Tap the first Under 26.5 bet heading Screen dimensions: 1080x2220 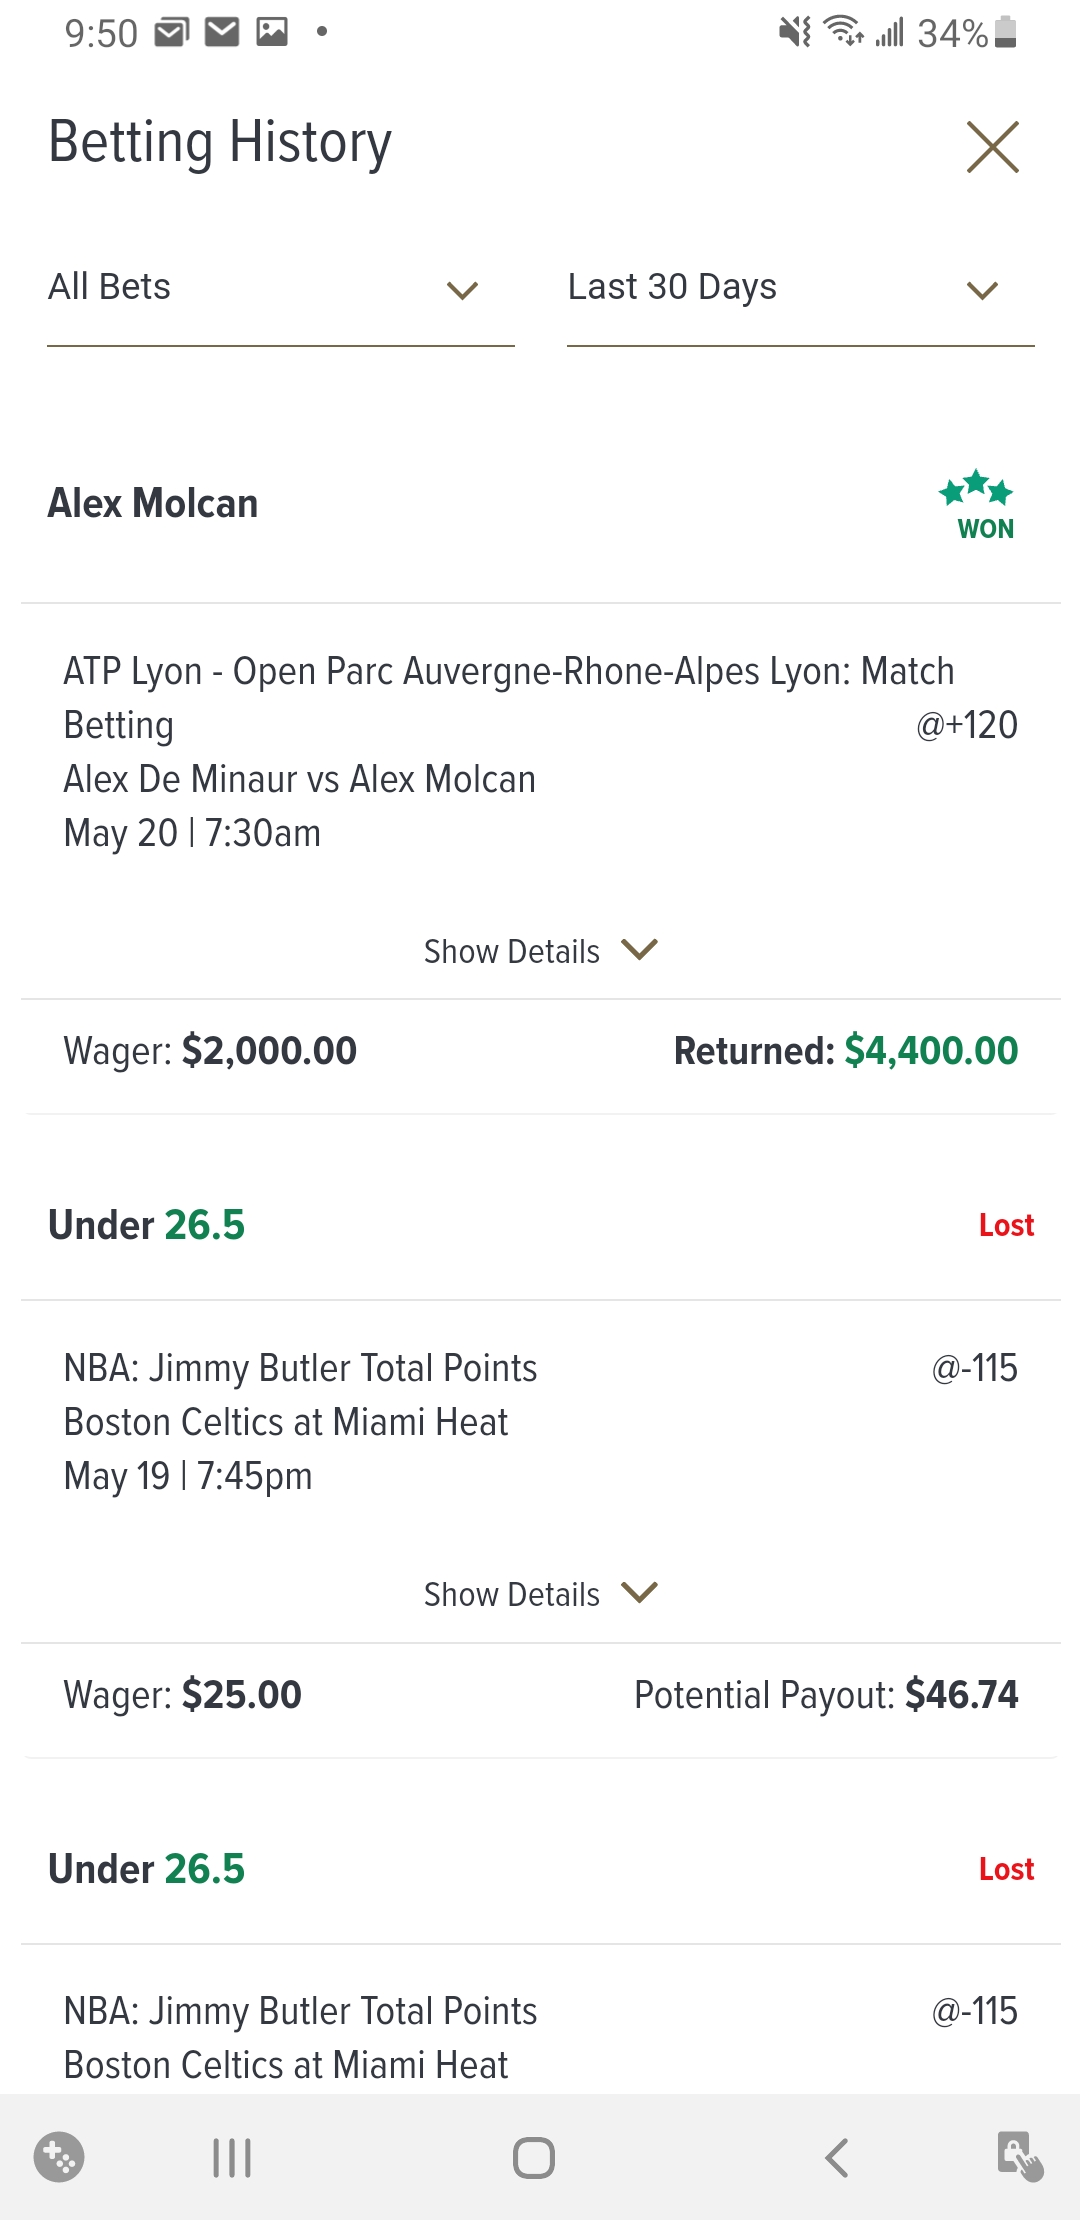pyautogui.click(x=147, y=1225)
